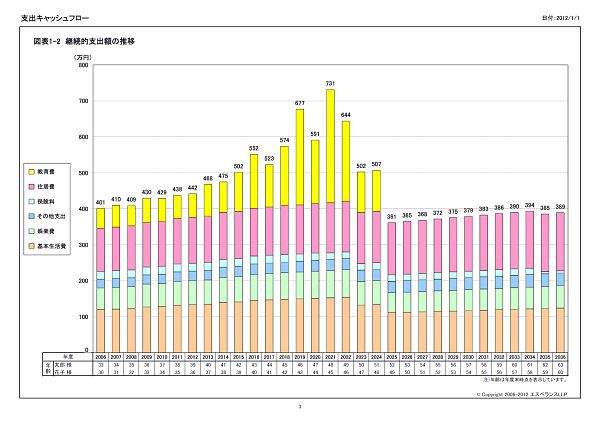Click the blue その他支出 legend swatch
Screen dimensions: 600x424
coord(32,217)
